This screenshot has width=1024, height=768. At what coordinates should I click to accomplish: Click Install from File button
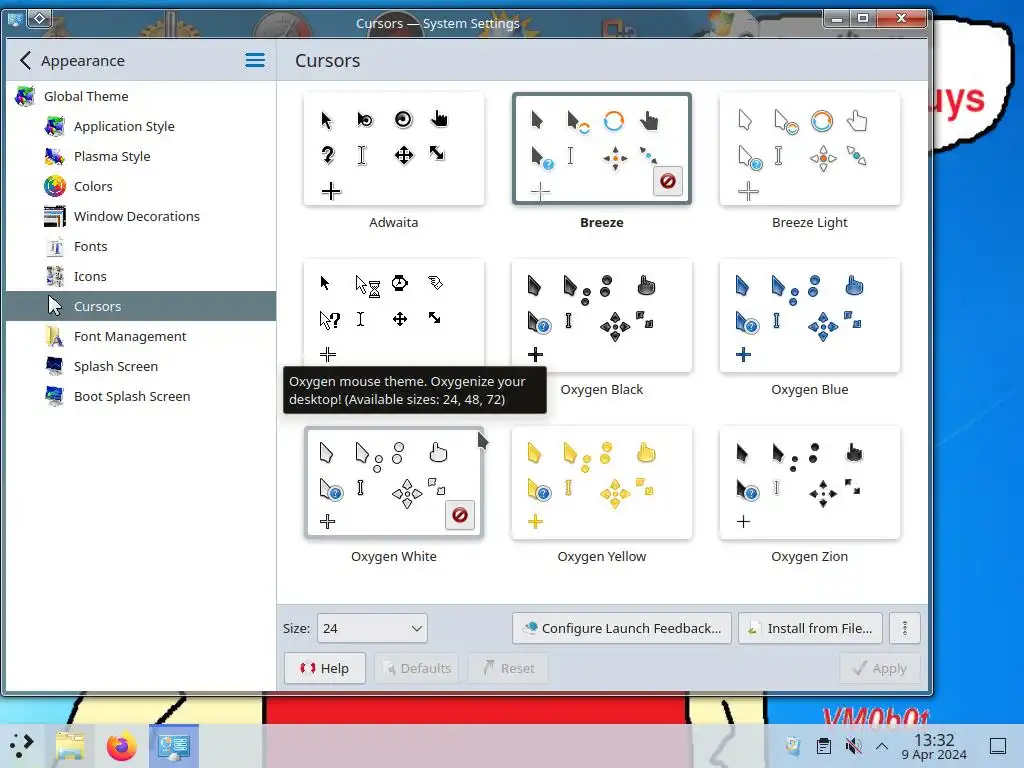click(x=810, y=628)
